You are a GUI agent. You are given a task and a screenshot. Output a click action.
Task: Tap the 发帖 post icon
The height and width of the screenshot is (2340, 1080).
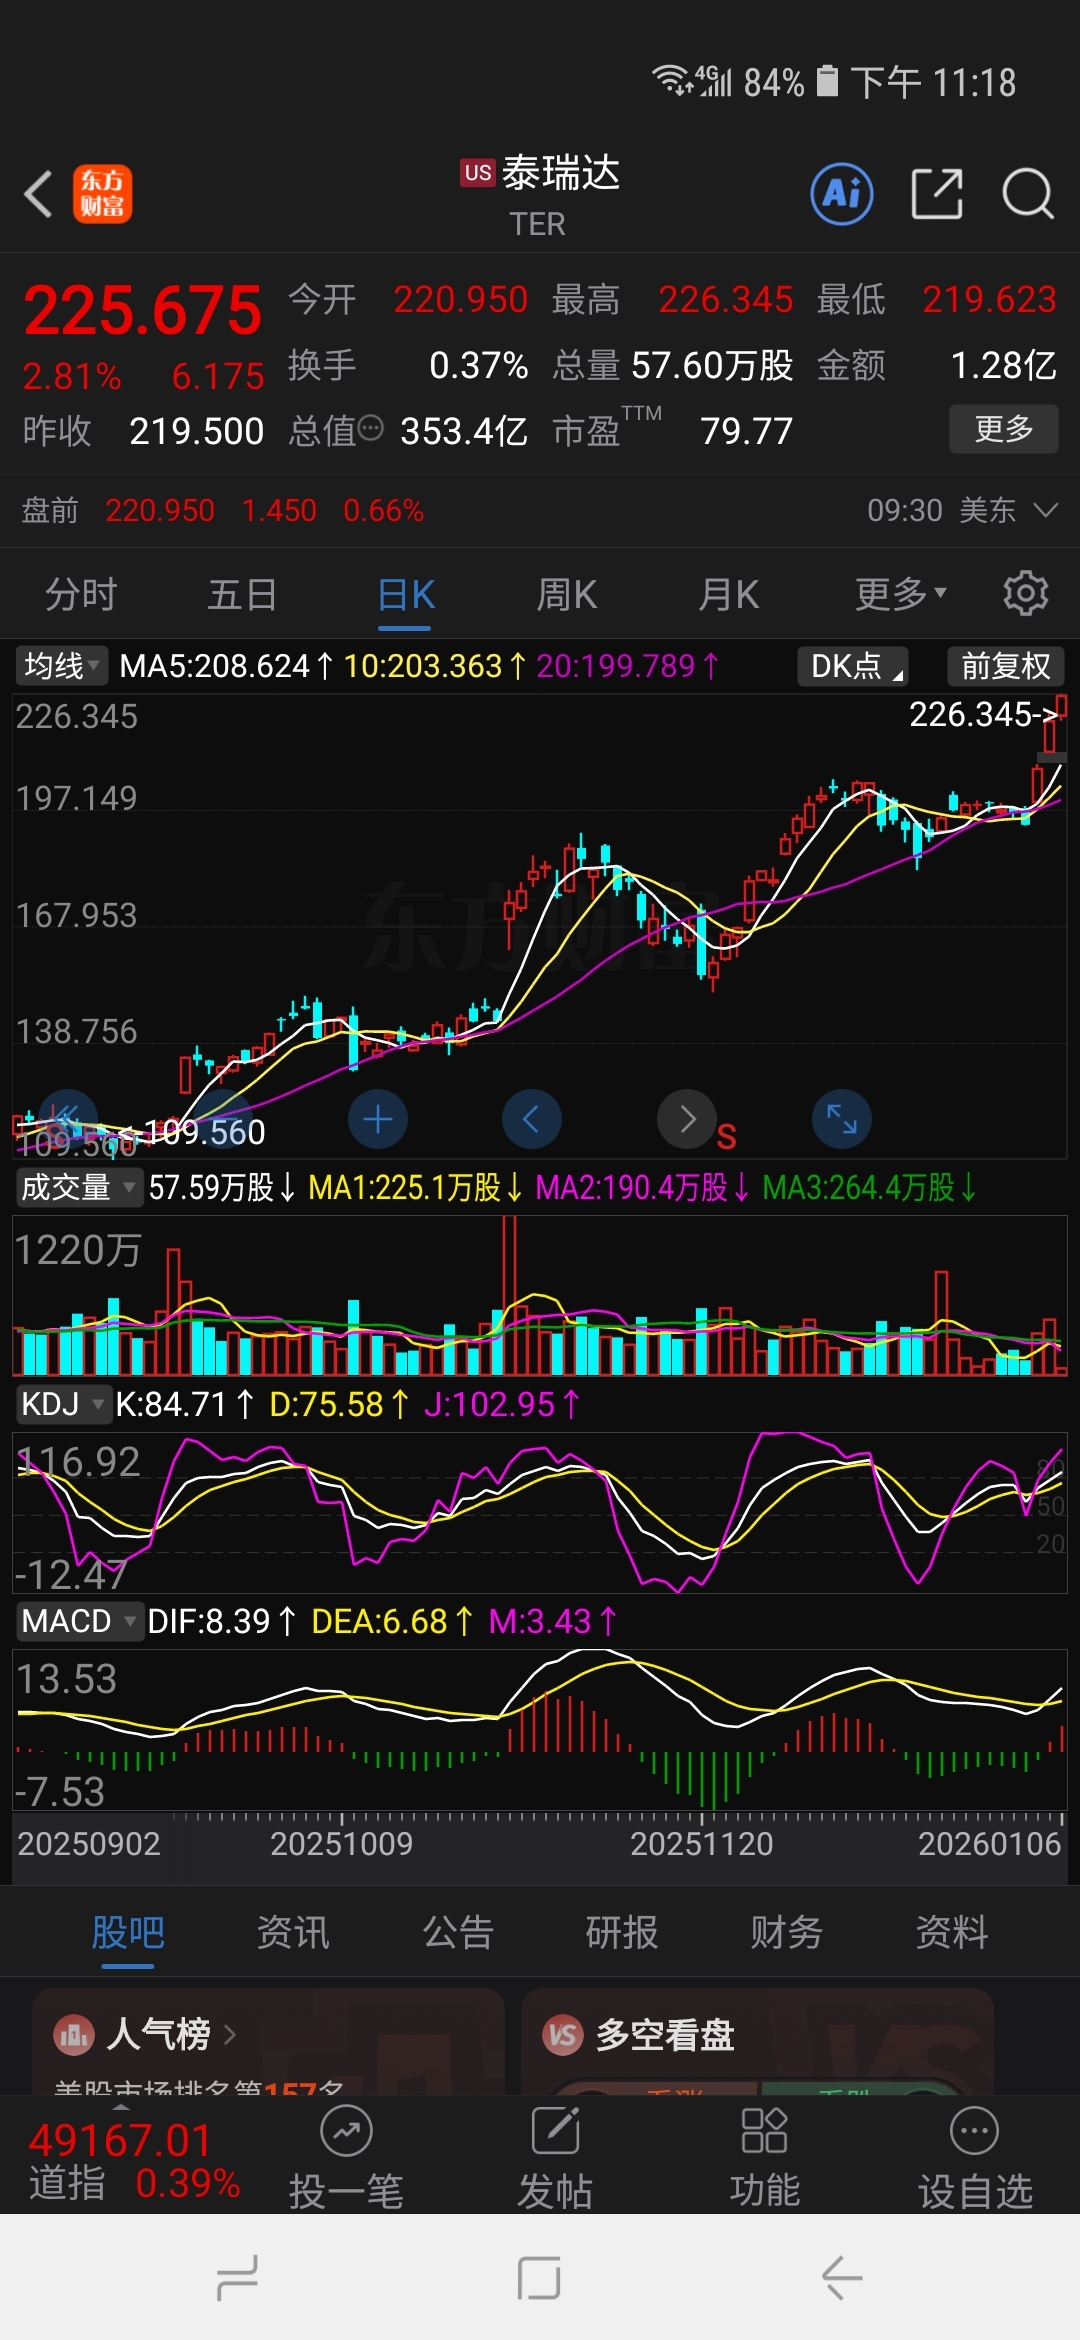pyautogui.click(x=556, y=2132)
